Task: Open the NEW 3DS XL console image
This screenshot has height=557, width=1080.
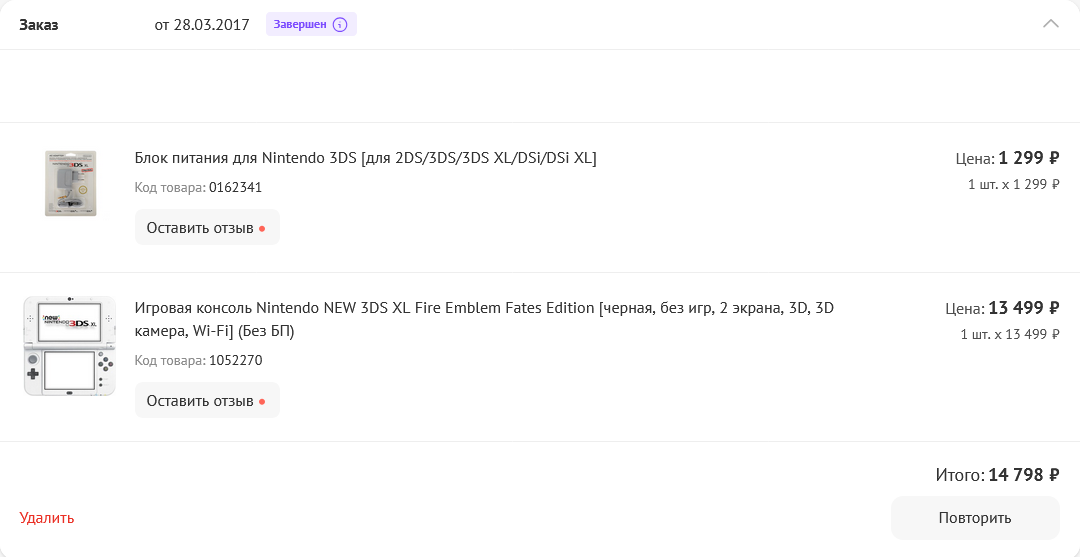Action: click(x=70, y=346)
